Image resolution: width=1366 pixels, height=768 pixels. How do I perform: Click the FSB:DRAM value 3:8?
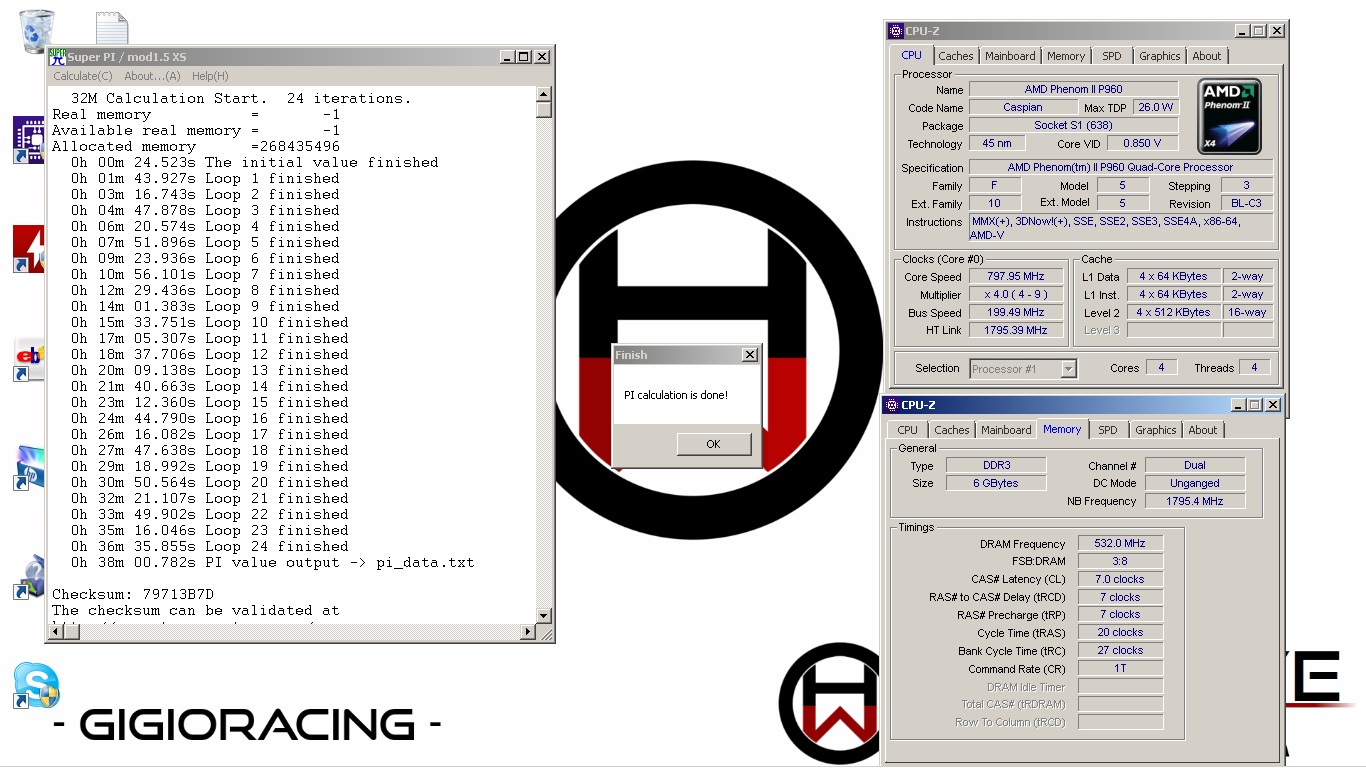click(x=1120, y=562)
